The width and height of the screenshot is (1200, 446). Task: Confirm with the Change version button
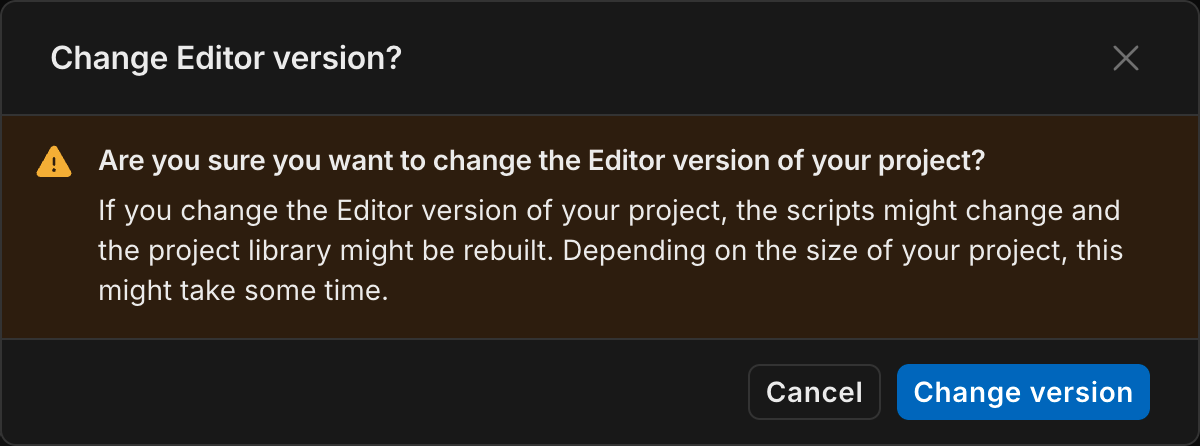[1023, 392]
